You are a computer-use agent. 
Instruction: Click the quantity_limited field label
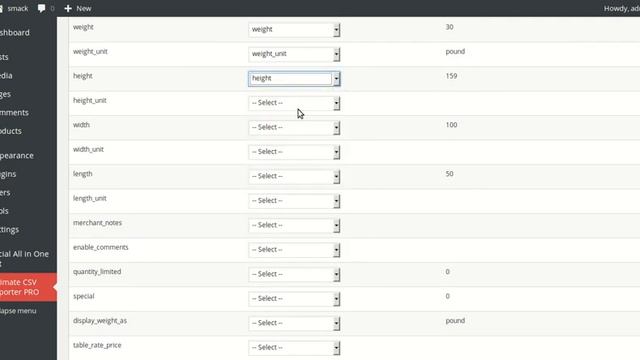[97, 272]
